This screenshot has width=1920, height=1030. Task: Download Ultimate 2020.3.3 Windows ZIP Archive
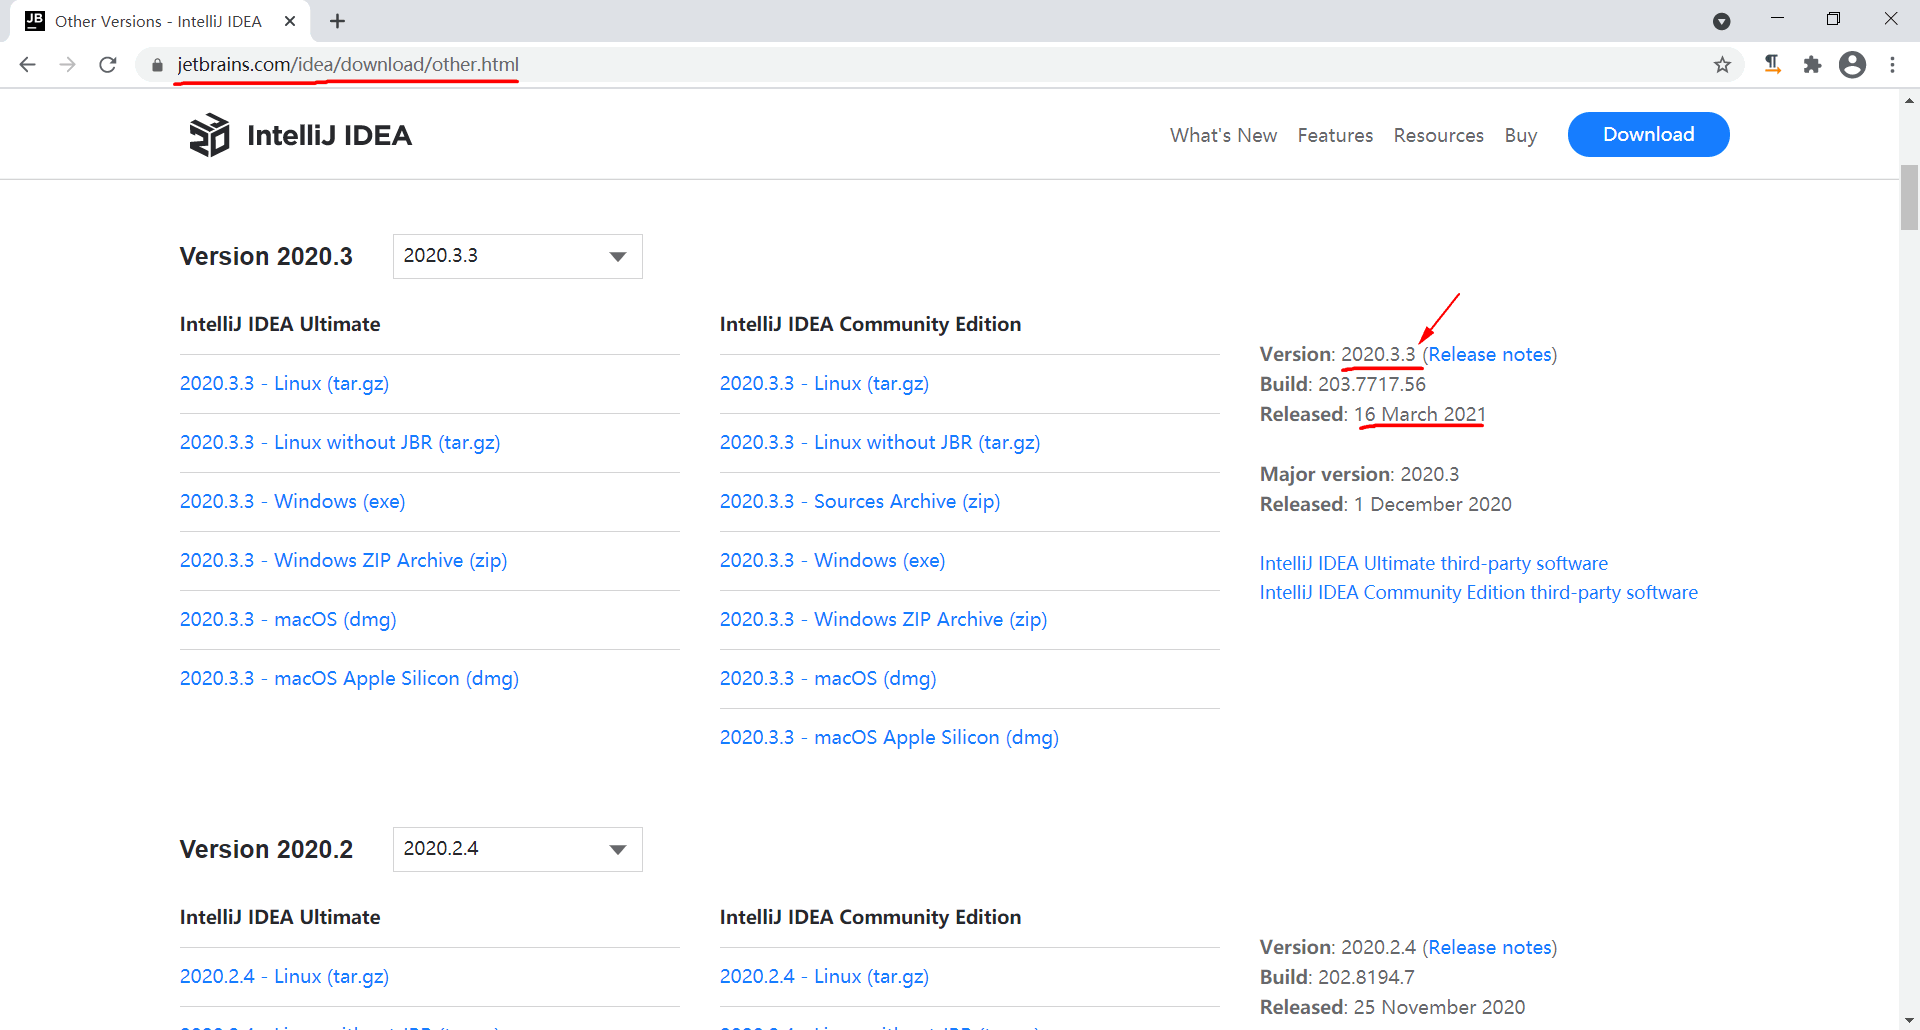coord(344,560)
